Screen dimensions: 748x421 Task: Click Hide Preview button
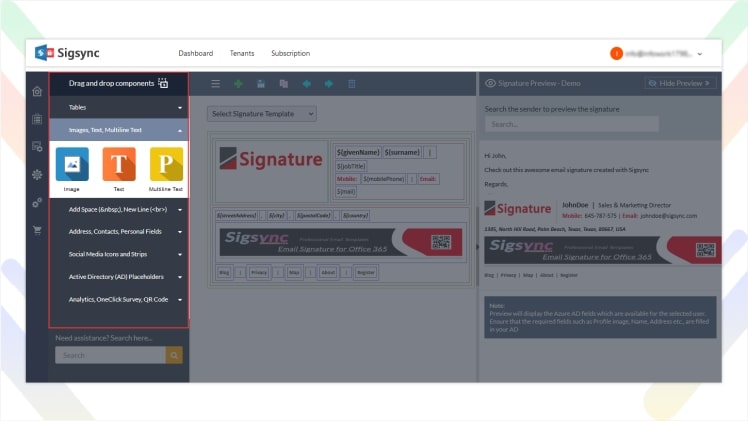[x=680, y=83]
